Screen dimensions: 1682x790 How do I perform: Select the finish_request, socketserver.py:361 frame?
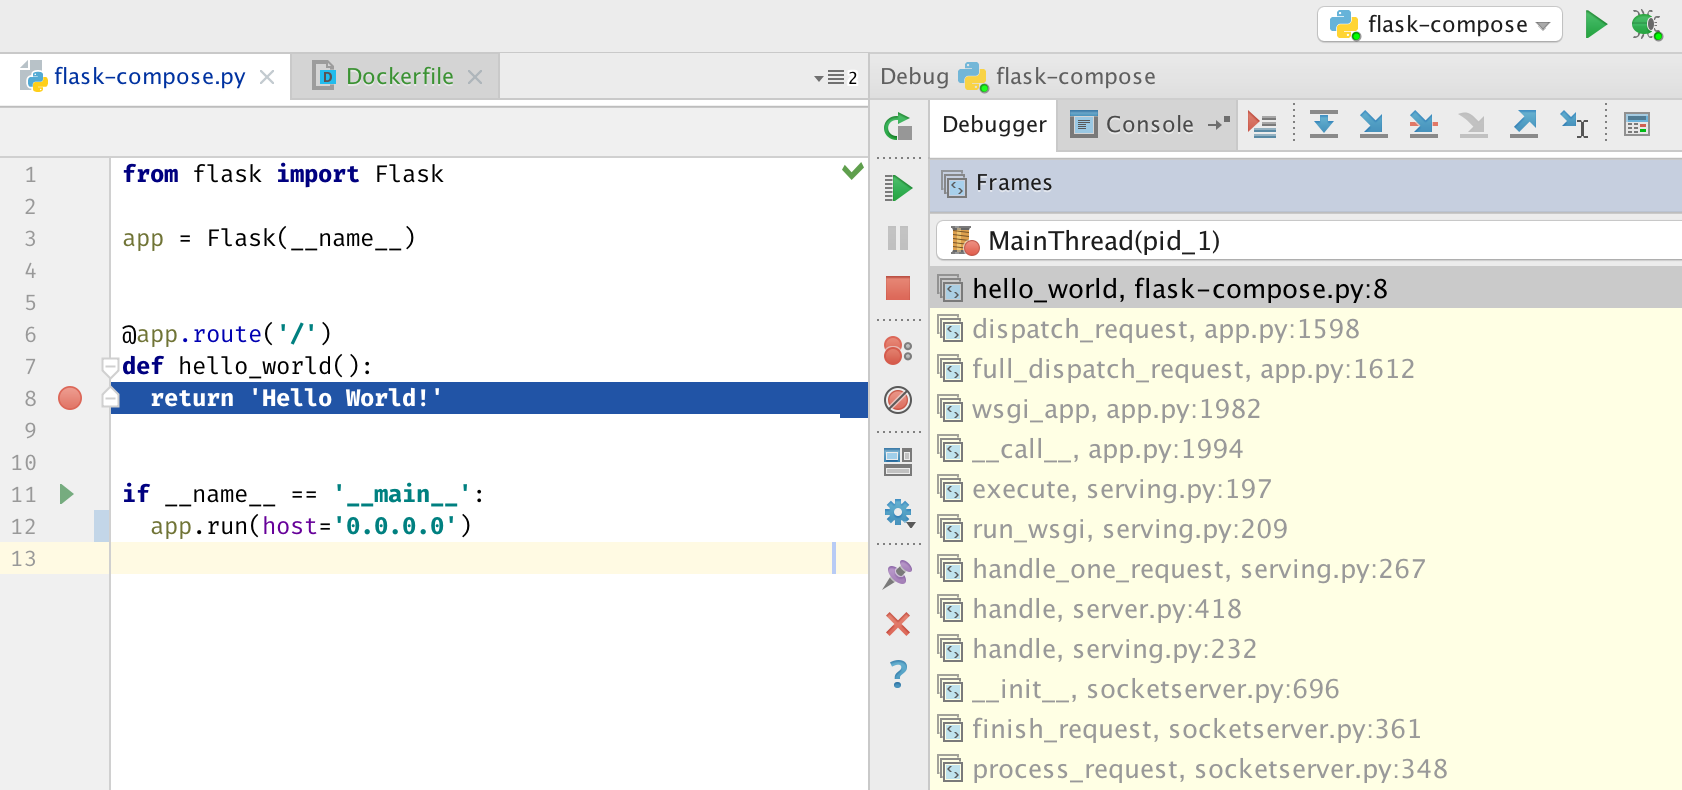coord(1308,729)
